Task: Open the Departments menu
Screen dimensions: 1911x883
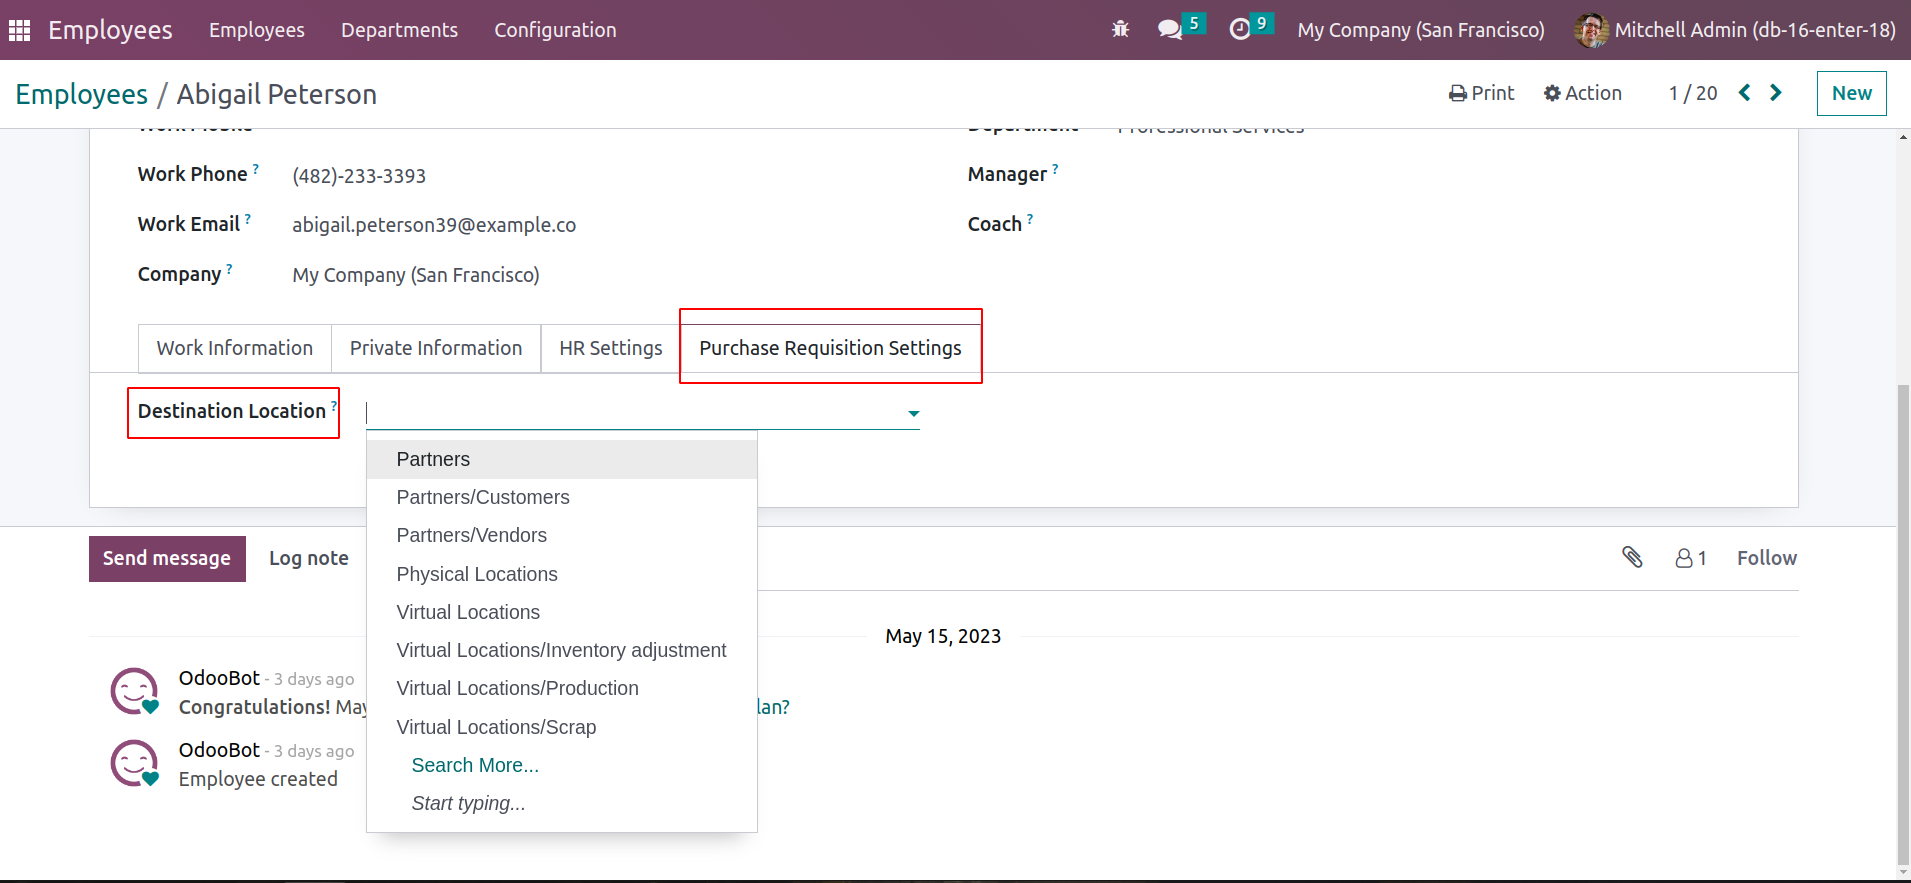Action: coord(399,30)
